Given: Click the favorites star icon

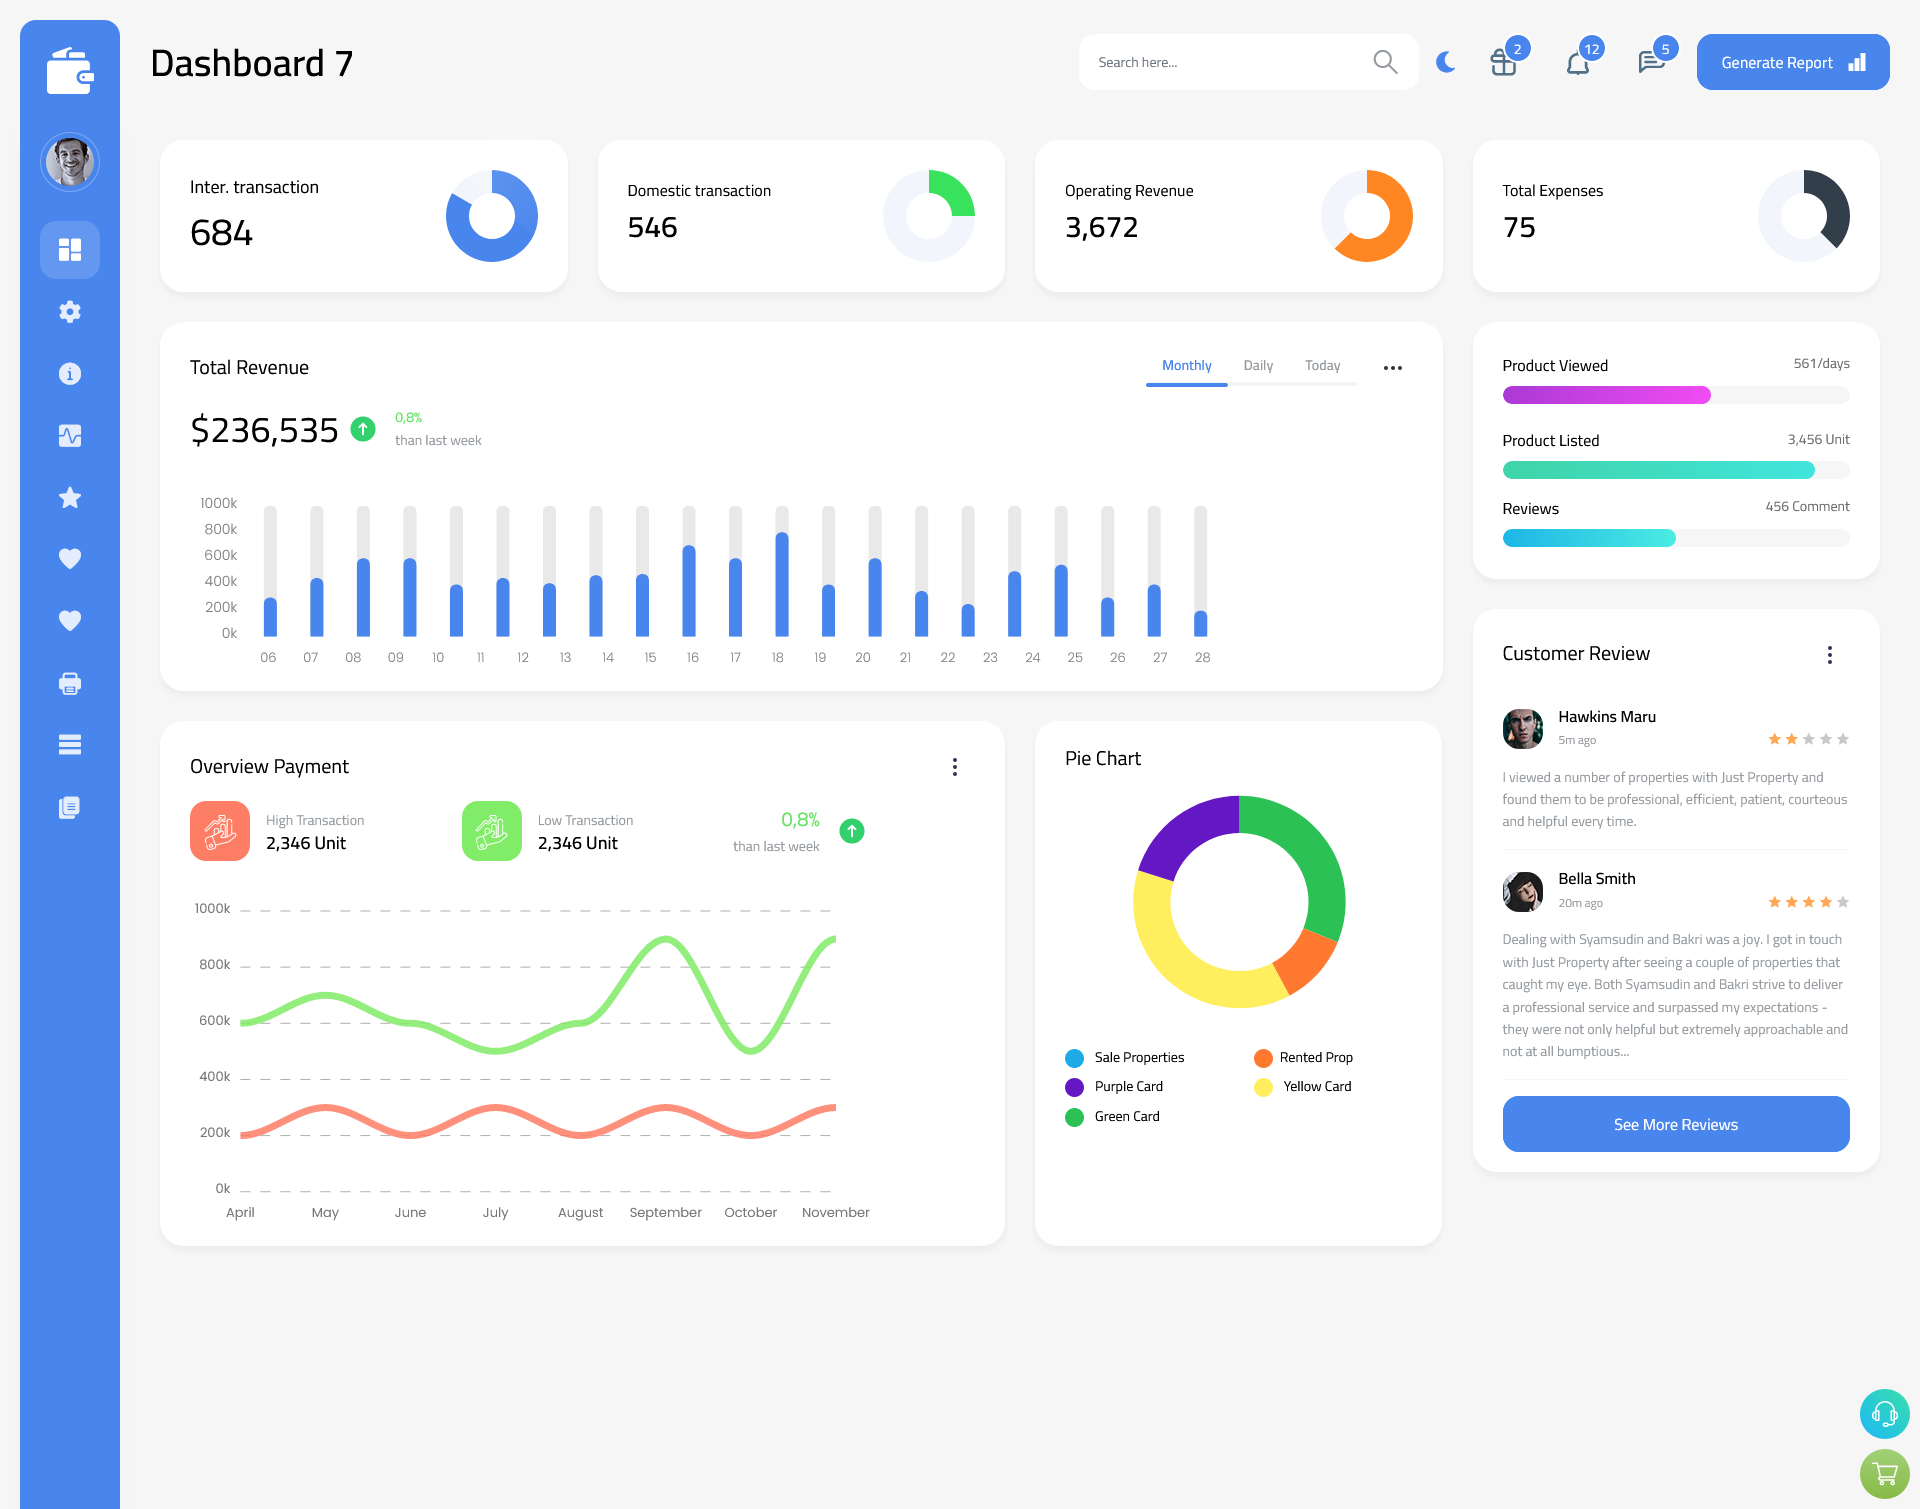Looking at the screenshot, I should click(x=69, y=497).
